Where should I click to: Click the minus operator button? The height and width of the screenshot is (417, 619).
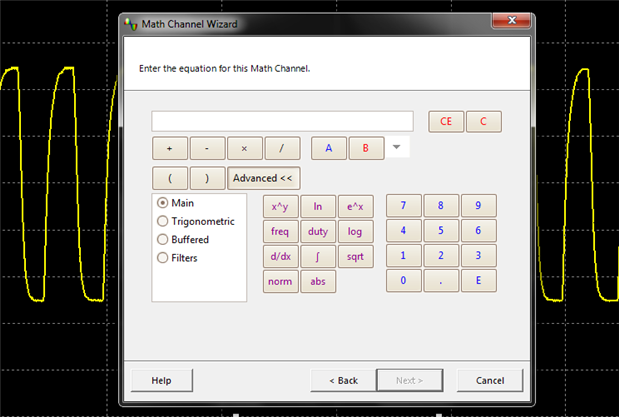(207, 148)
